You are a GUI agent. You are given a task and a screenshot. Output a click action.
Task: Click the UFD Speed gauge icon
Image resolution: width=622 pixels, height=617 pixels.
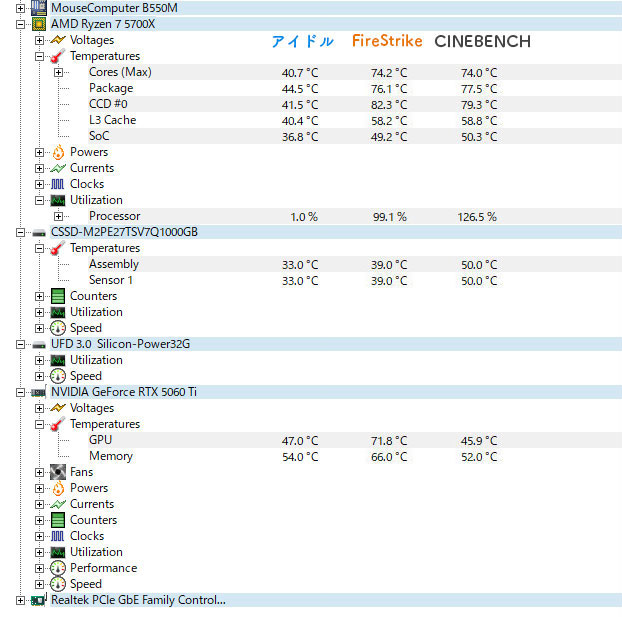[x=58, y=376]
